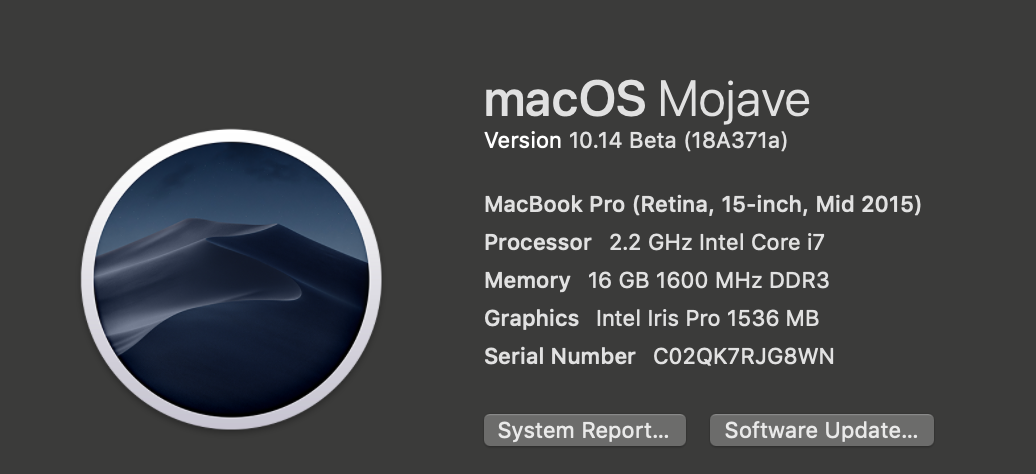The width and height of the screenshot is (1036, 474).
Task: Click the 16 GB 1600 MHz DDR3 value
Action: coord(709,281)
